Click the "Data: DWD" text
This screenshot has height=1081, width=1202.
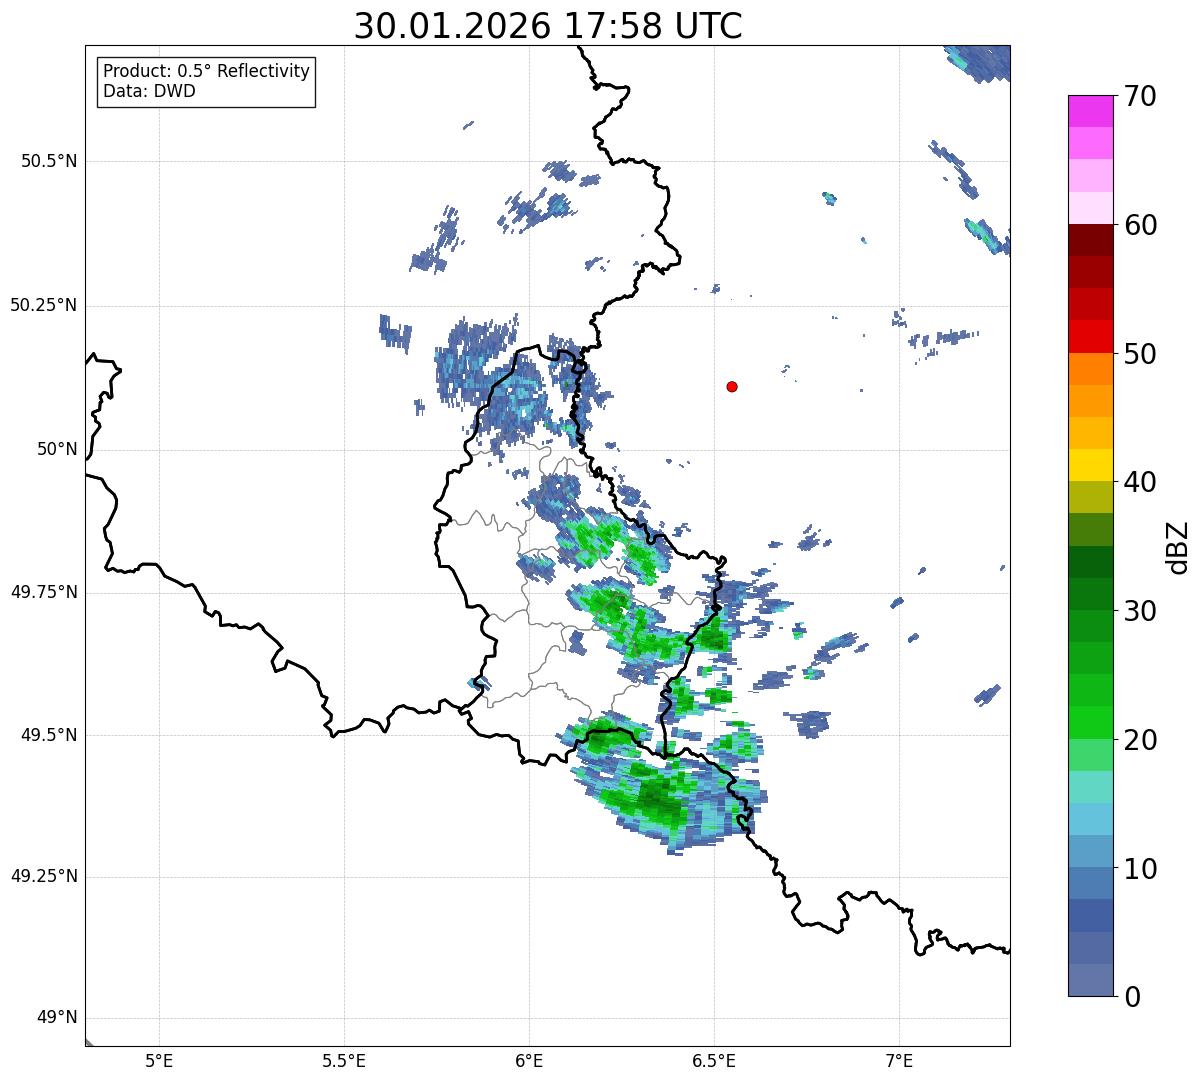[x=149, y=91]
